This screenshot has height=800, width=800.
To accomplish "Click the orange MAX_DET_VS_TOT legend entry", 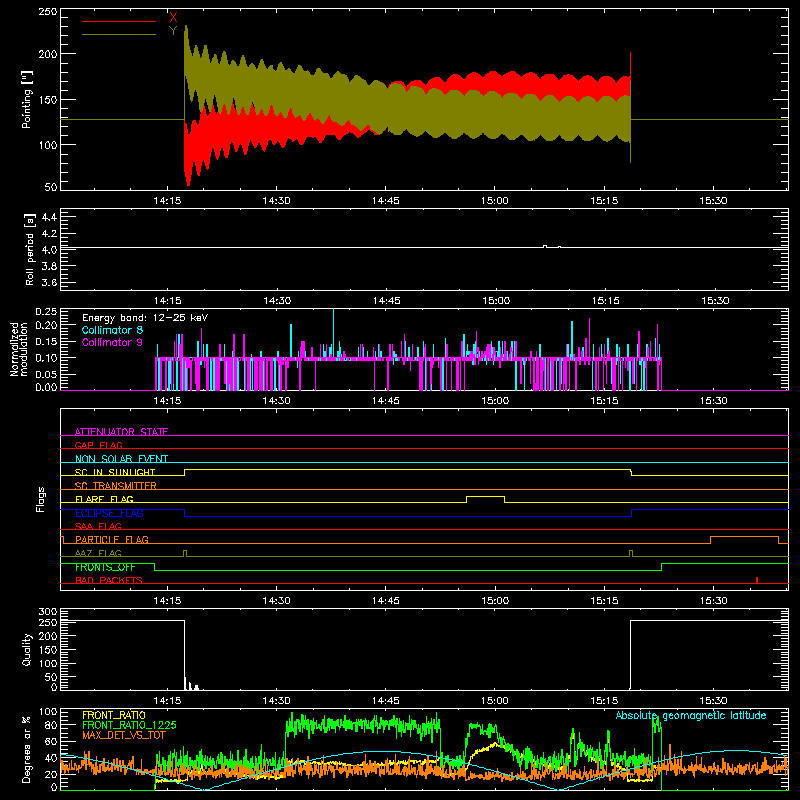I will coord(124,735).
